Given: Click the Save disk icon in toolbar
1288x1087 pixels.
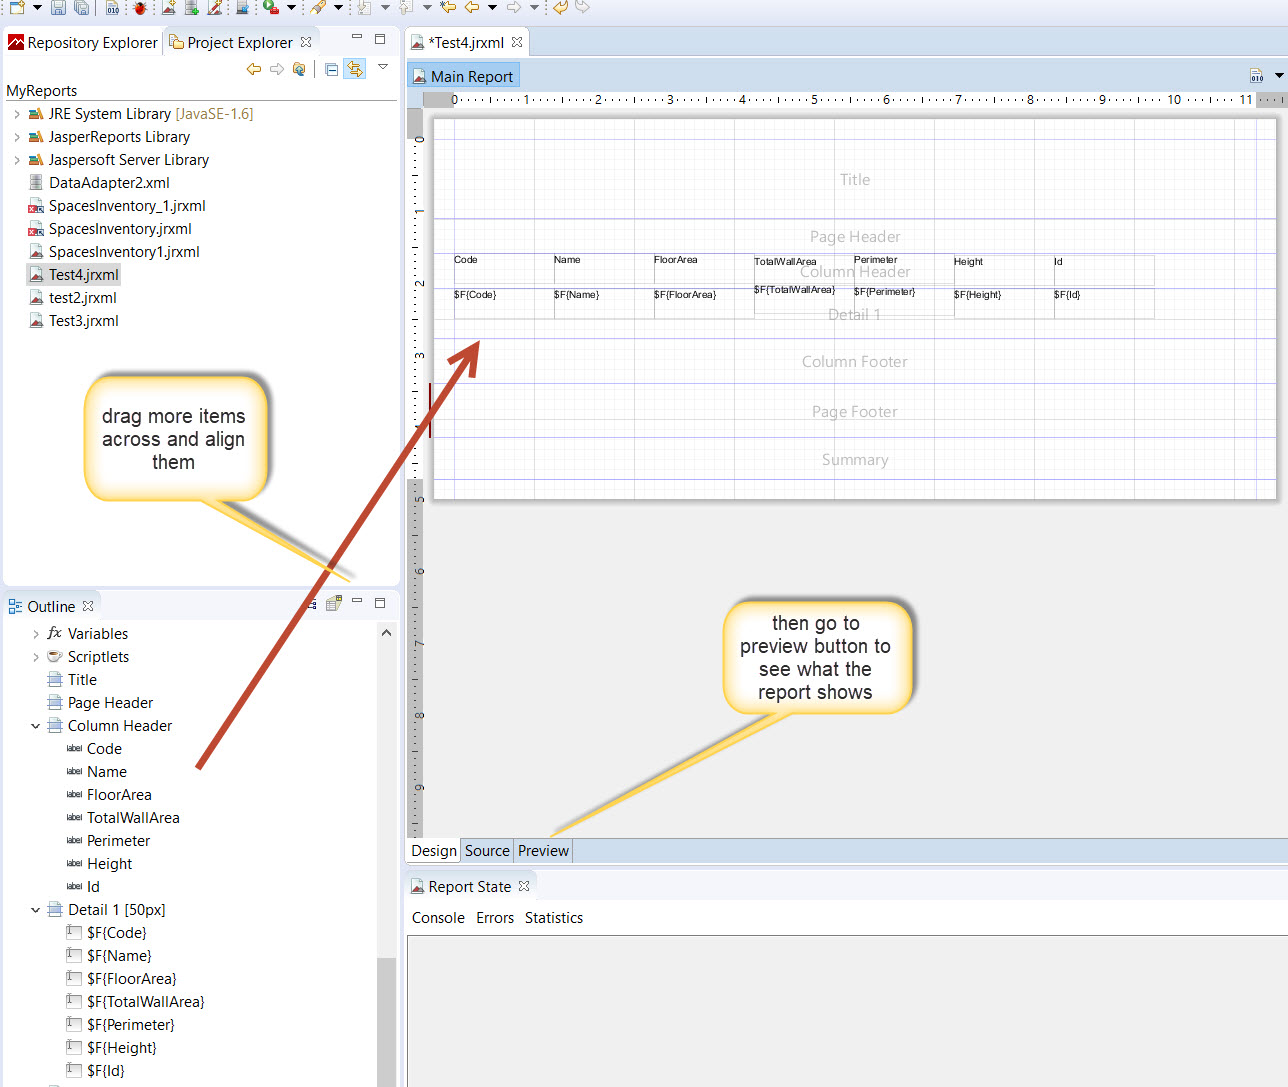Looking at the screenshot, I should [58, 7].
